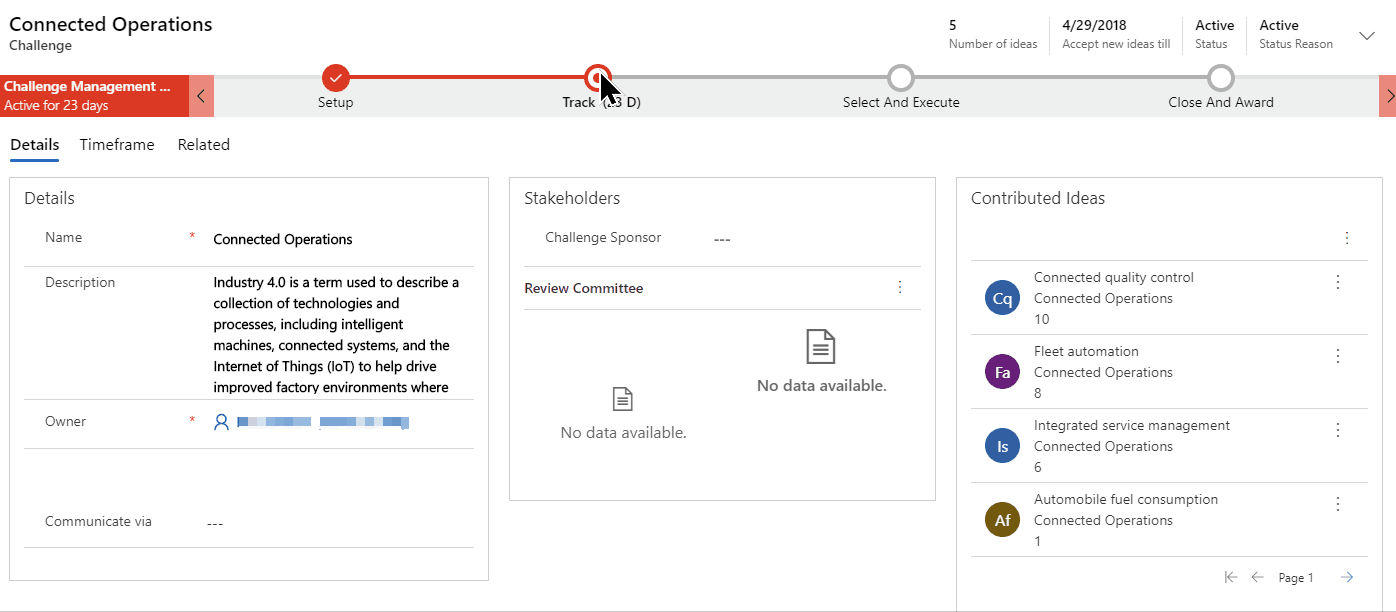Viewport: 1396px width, 612px height.
Task: Click the Owner person icon
Action: [221, 422]
